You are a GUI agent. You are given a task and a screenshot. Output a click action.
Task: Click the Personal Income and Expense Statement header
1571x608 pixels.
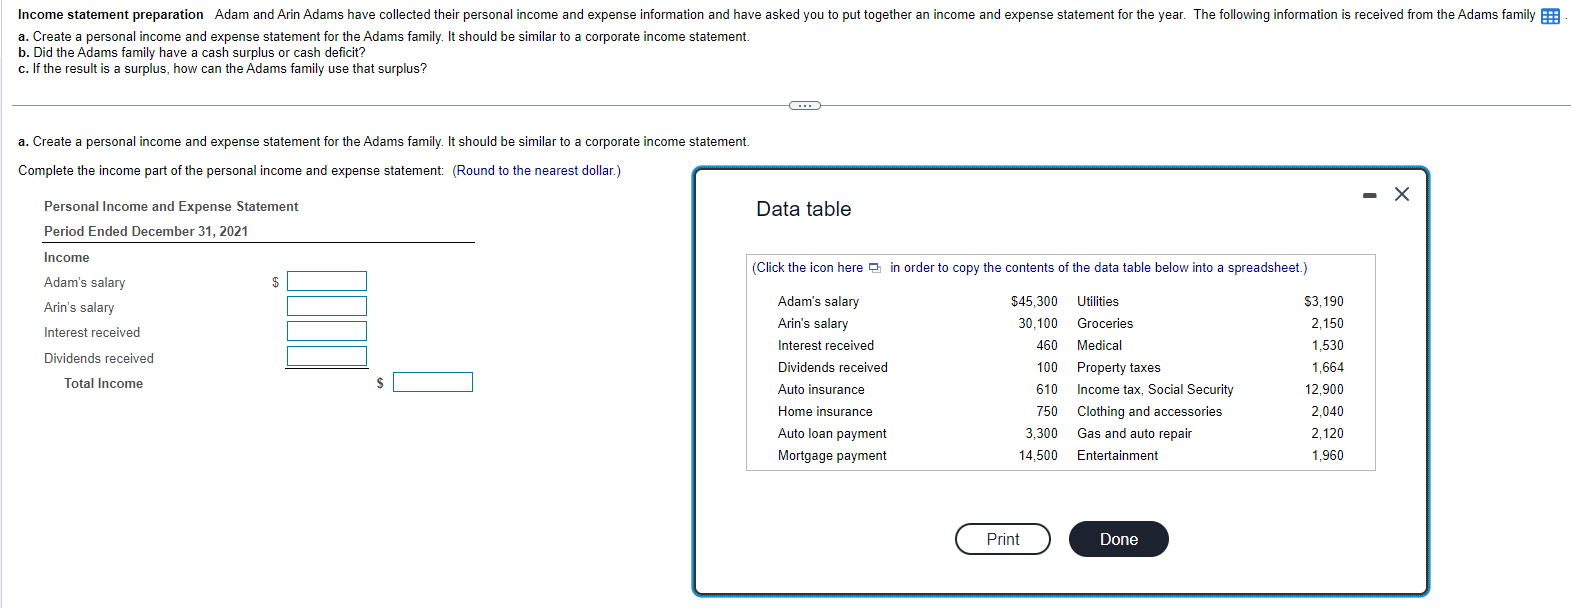click(x=170, y=206)
